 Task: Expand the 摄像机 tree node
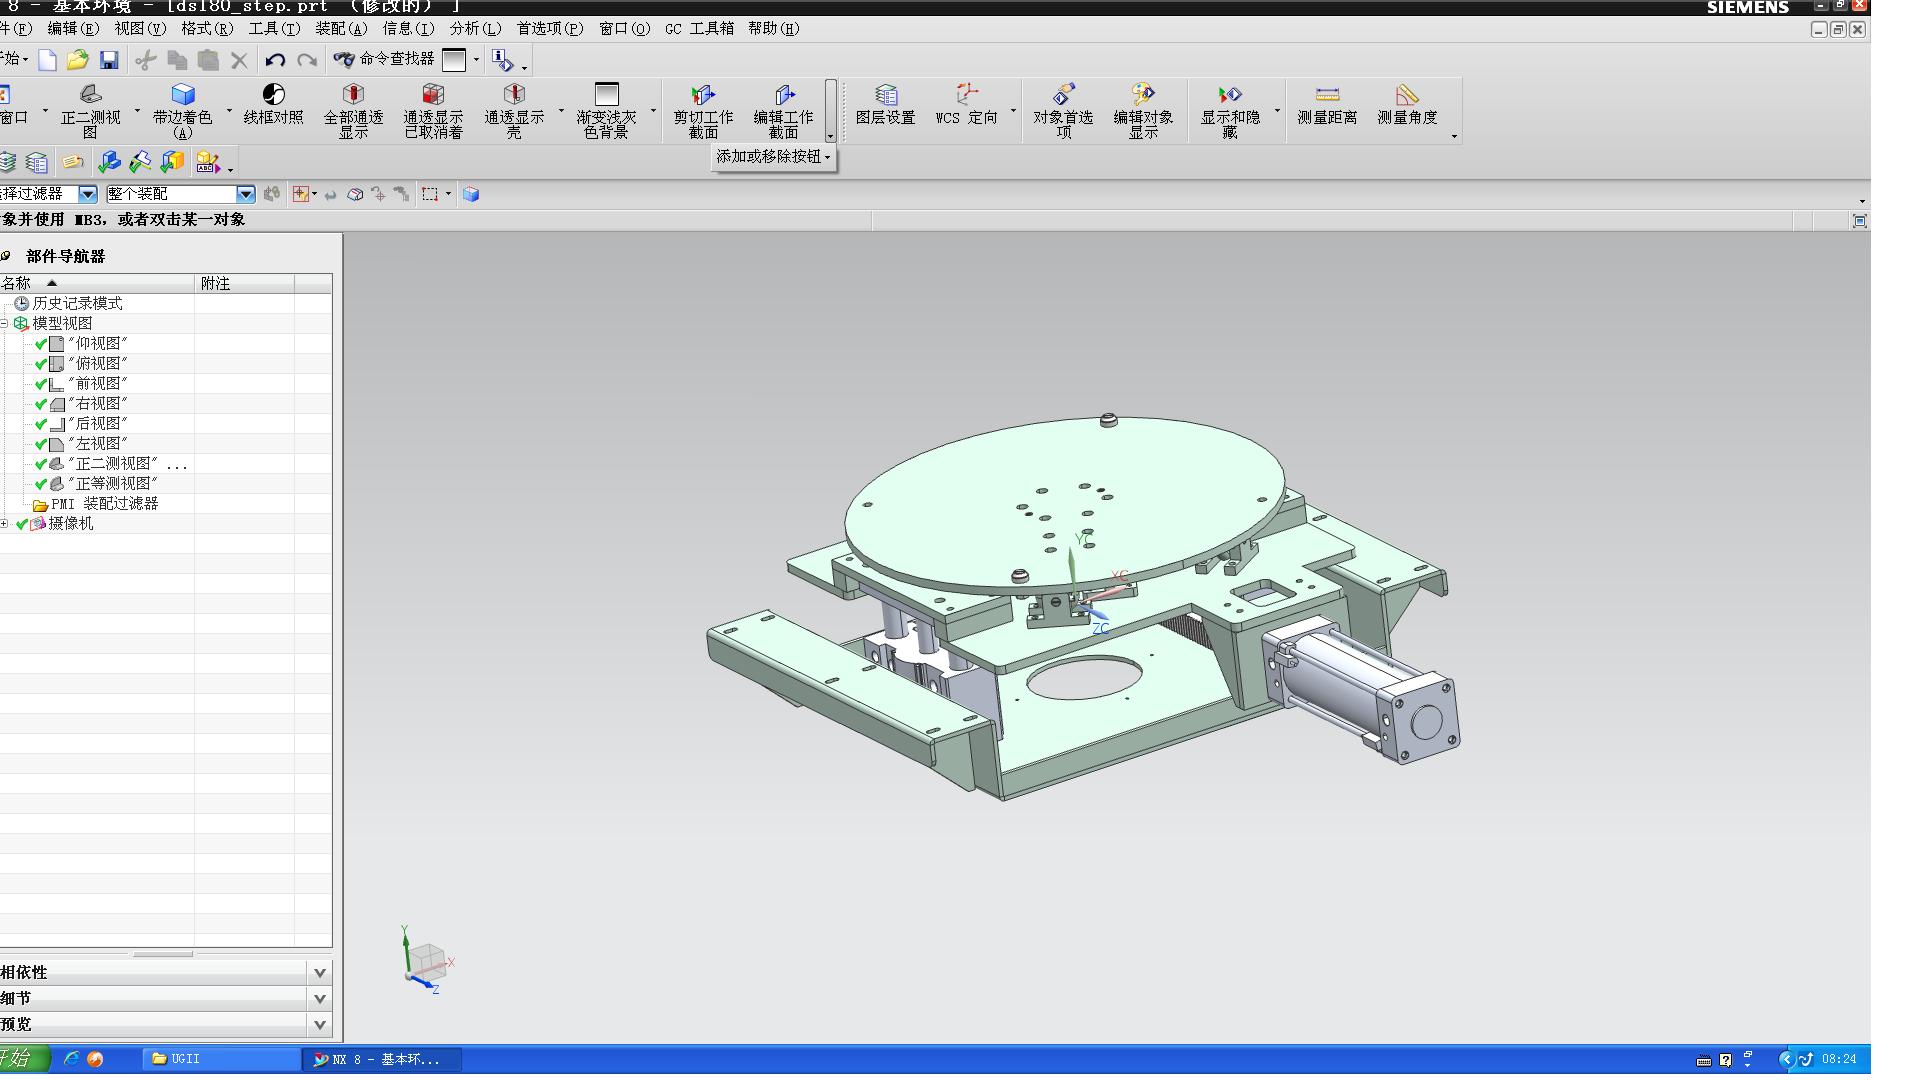[5, 524]
